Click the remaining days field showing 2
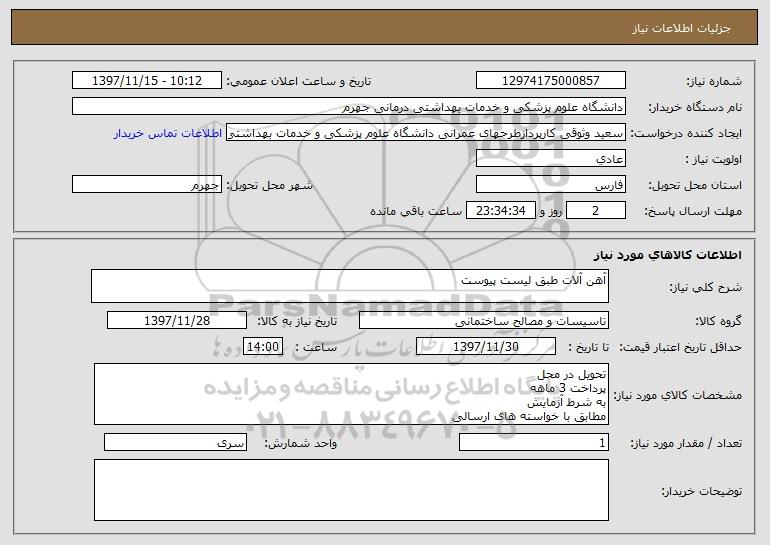The image size is (770, 545). [596, 211]
